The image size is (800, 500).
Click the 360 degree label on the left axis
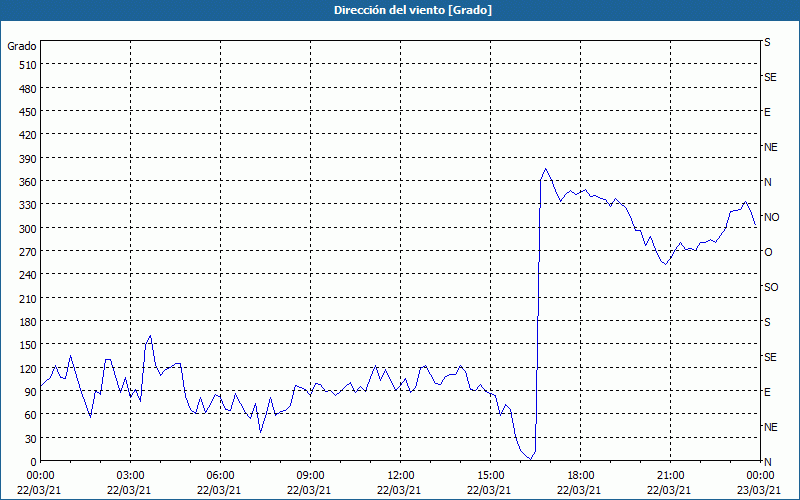pos(28,182)
